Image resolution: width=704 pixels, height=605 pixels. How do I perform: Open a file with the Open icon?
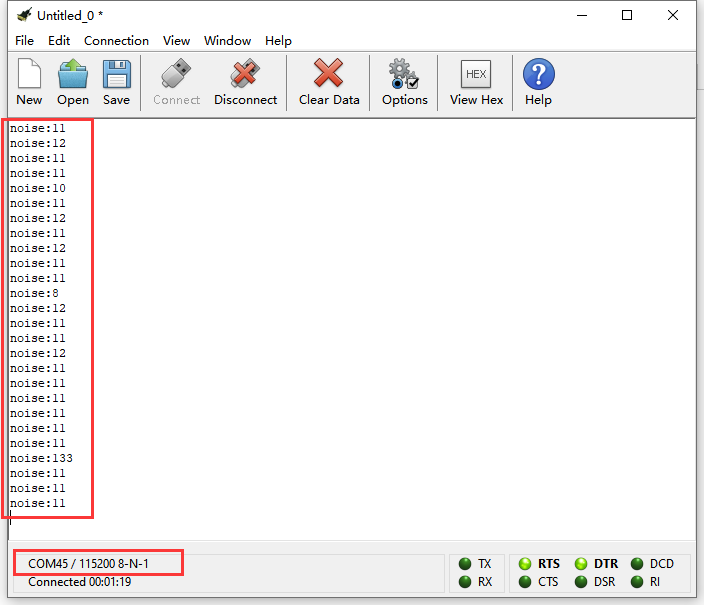(73, 74)
